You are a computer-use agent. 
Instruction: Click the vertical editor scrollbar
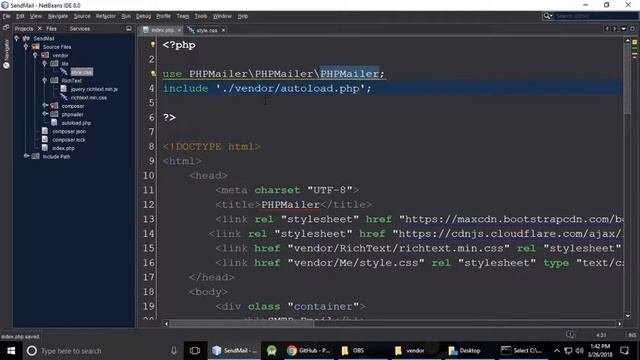627,79
